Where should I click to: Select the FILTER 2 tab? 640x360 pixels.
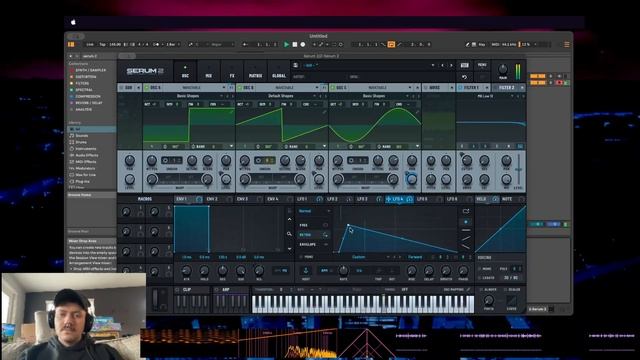[506, 88]
